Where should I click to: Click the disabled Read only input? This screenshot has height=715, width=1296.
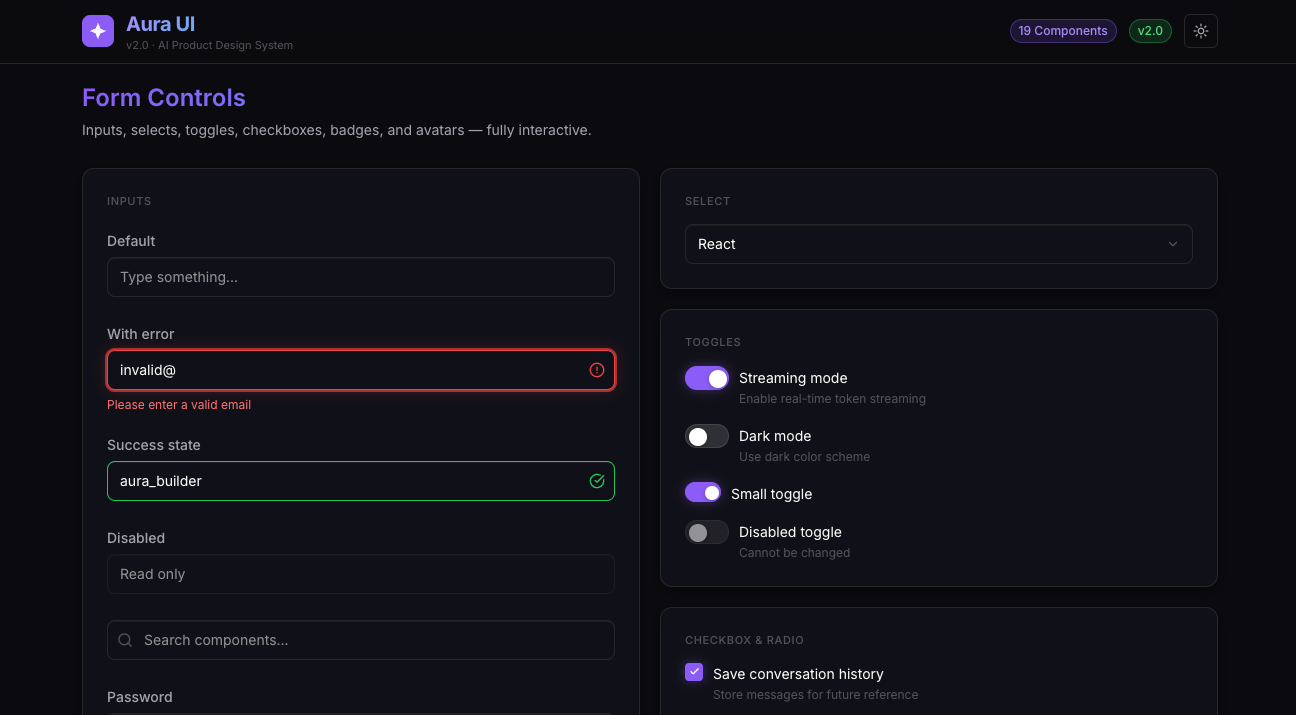(x=360, y=574)
